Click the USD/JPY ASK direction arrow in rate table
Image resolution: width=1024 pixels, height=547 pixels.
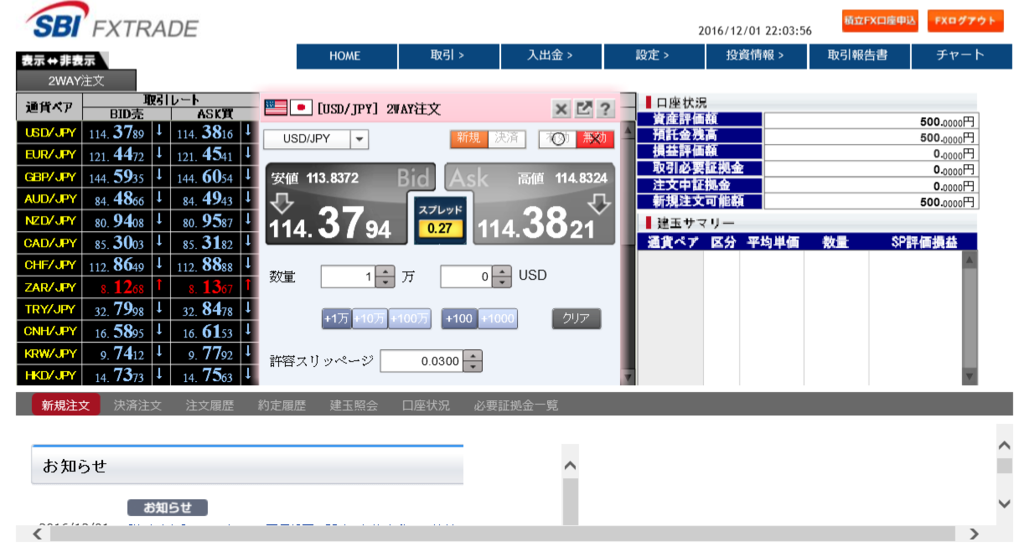(x=248, y=131)
